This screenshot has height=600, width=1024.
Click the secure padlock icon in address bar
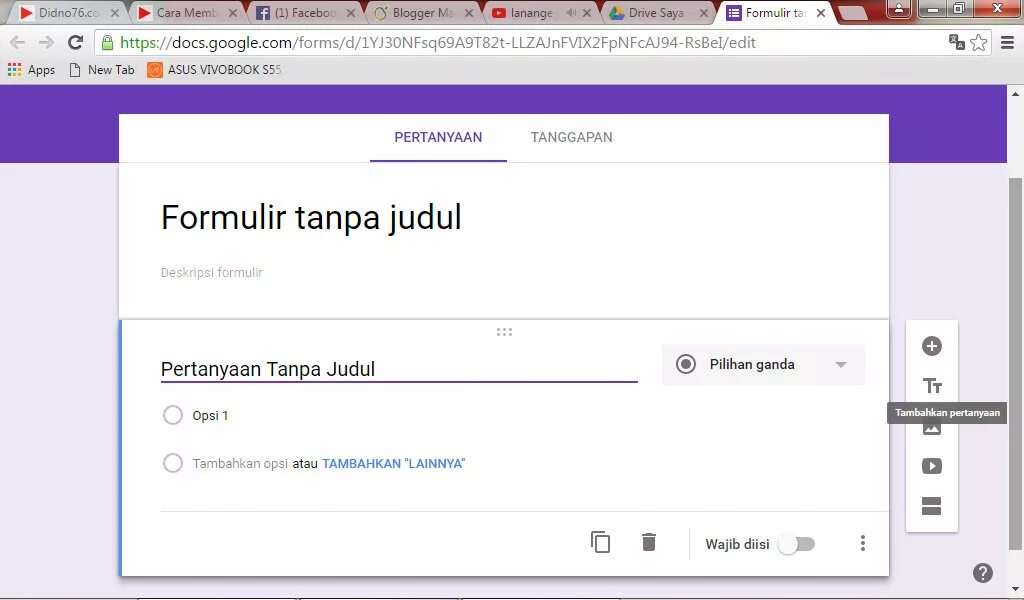point(108,42)
